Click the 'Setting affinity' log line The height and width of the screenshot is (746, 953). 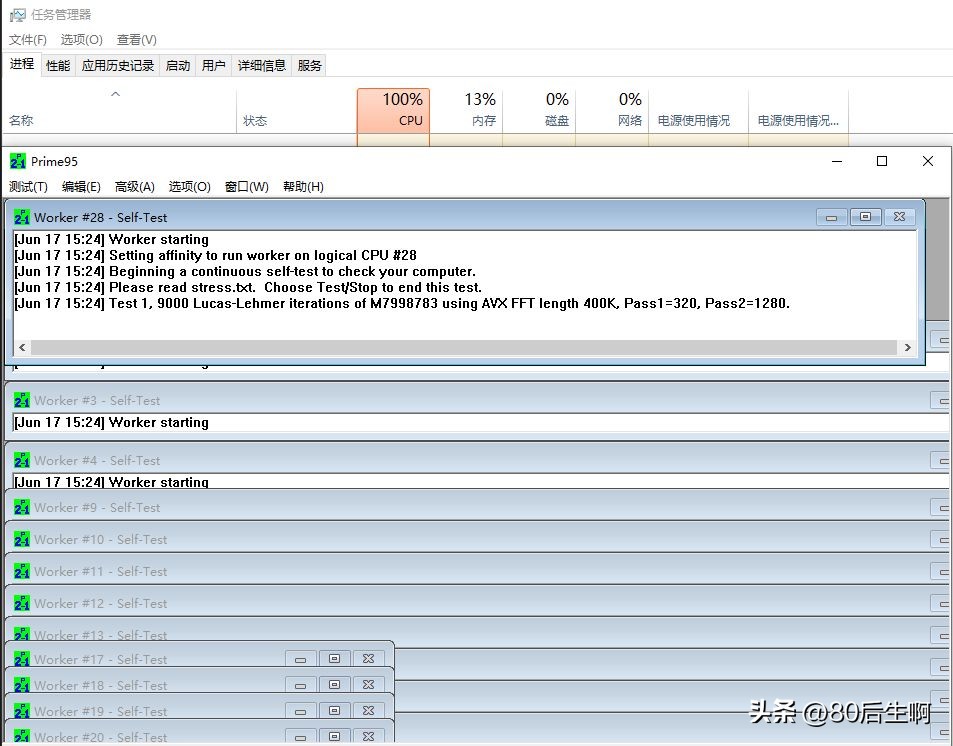(215, 255)
